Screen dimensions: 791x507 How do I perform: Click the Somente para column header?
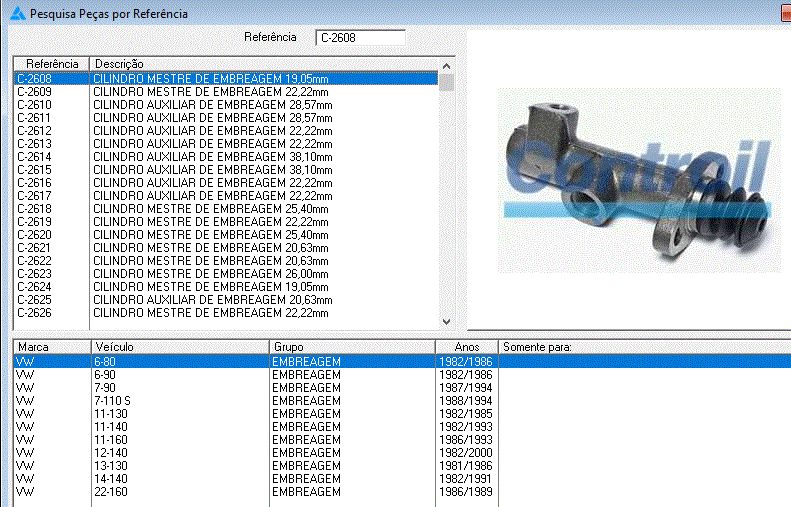(640, 347)
